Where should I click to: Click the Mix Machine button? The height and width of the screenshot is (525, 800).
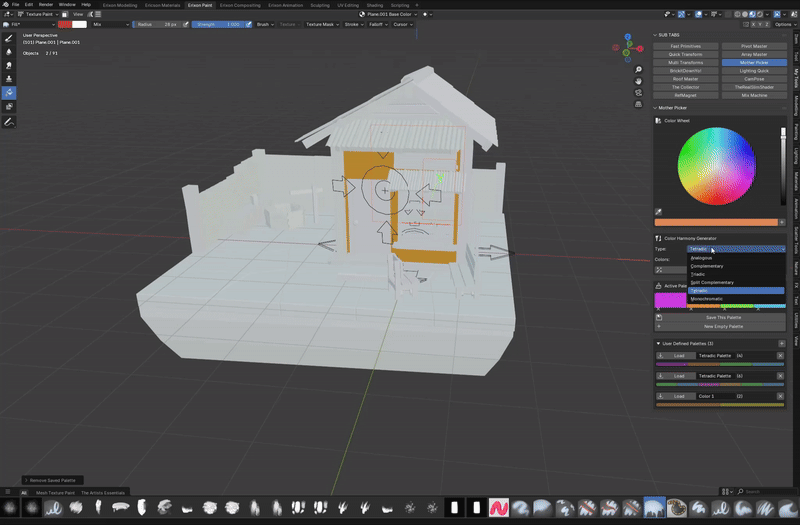point(754,95)
